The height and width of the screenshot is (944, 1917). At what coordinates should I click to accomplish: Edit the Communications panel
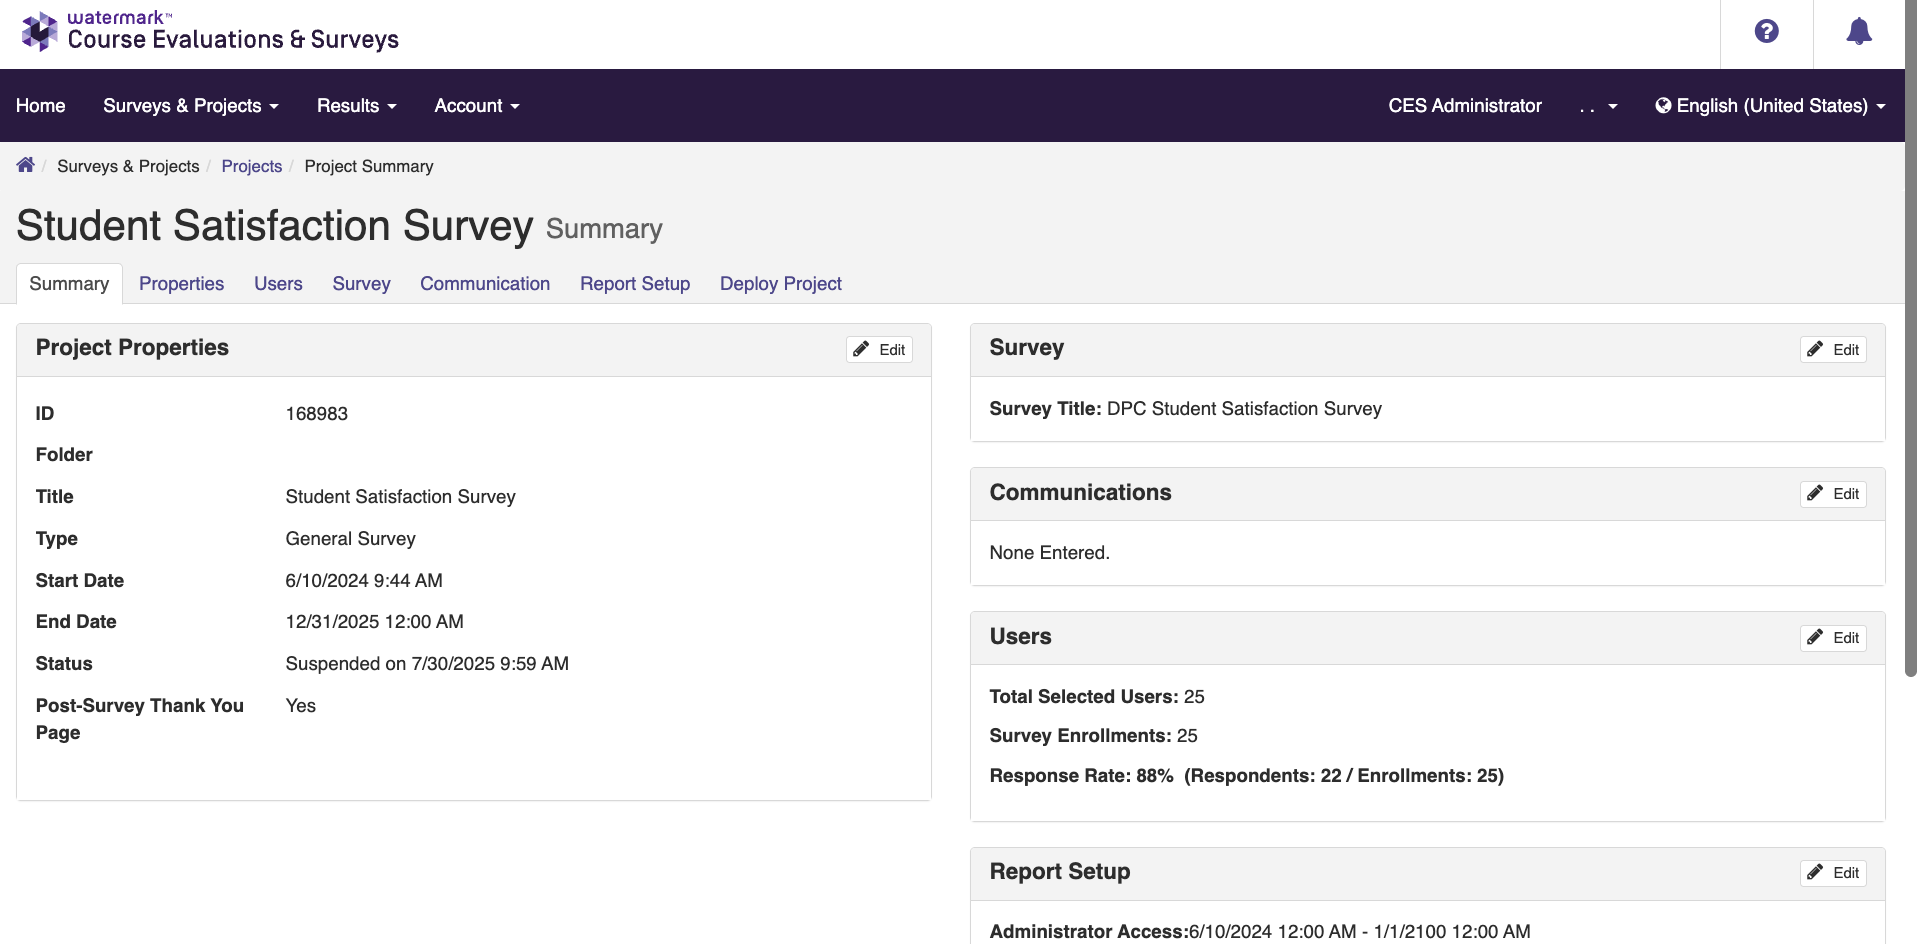point(1833,493)
